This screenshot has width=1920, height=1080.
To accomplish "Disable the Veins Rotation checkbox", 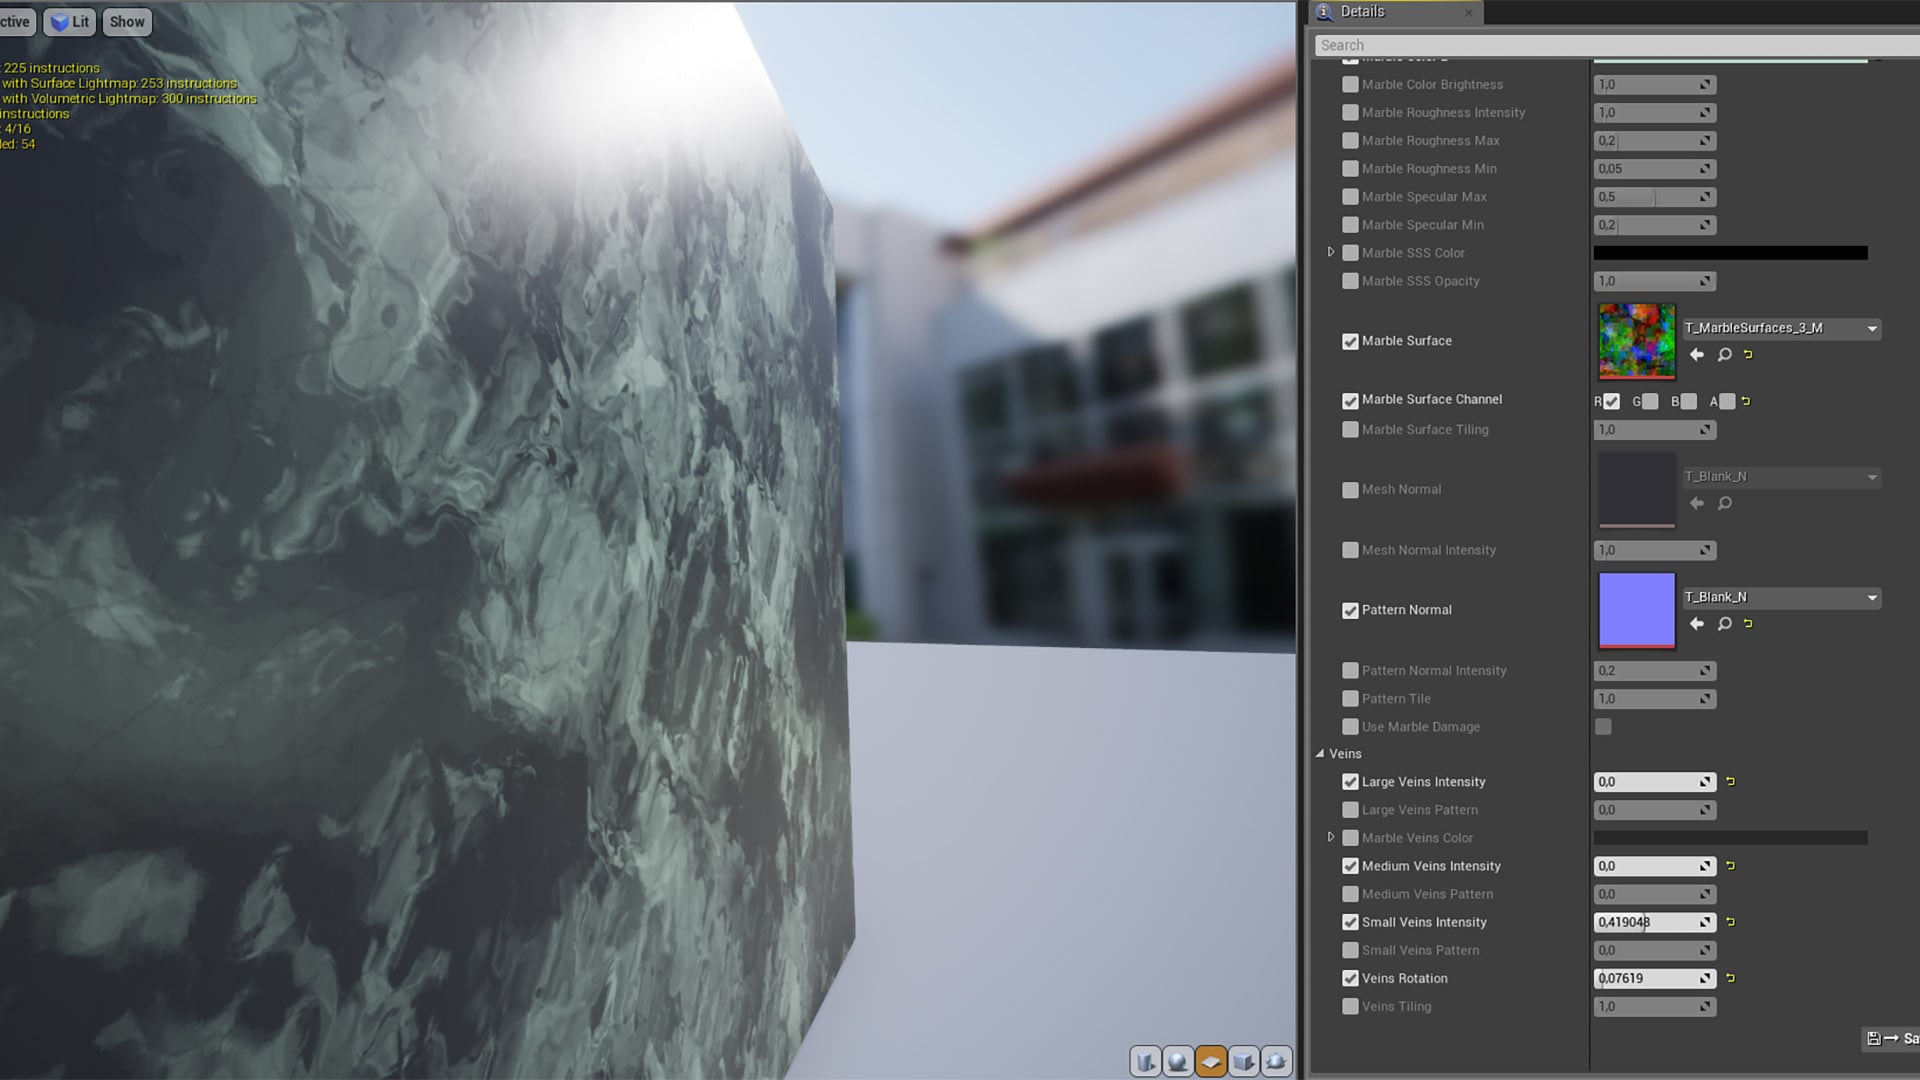I will (x=1350, y=978).
